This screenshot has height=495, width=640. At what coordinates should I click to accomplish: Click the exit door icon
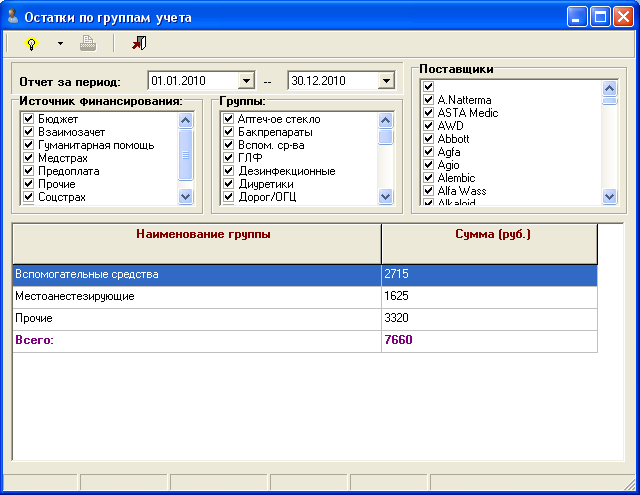pyautogui.click(x=138, y=43)
